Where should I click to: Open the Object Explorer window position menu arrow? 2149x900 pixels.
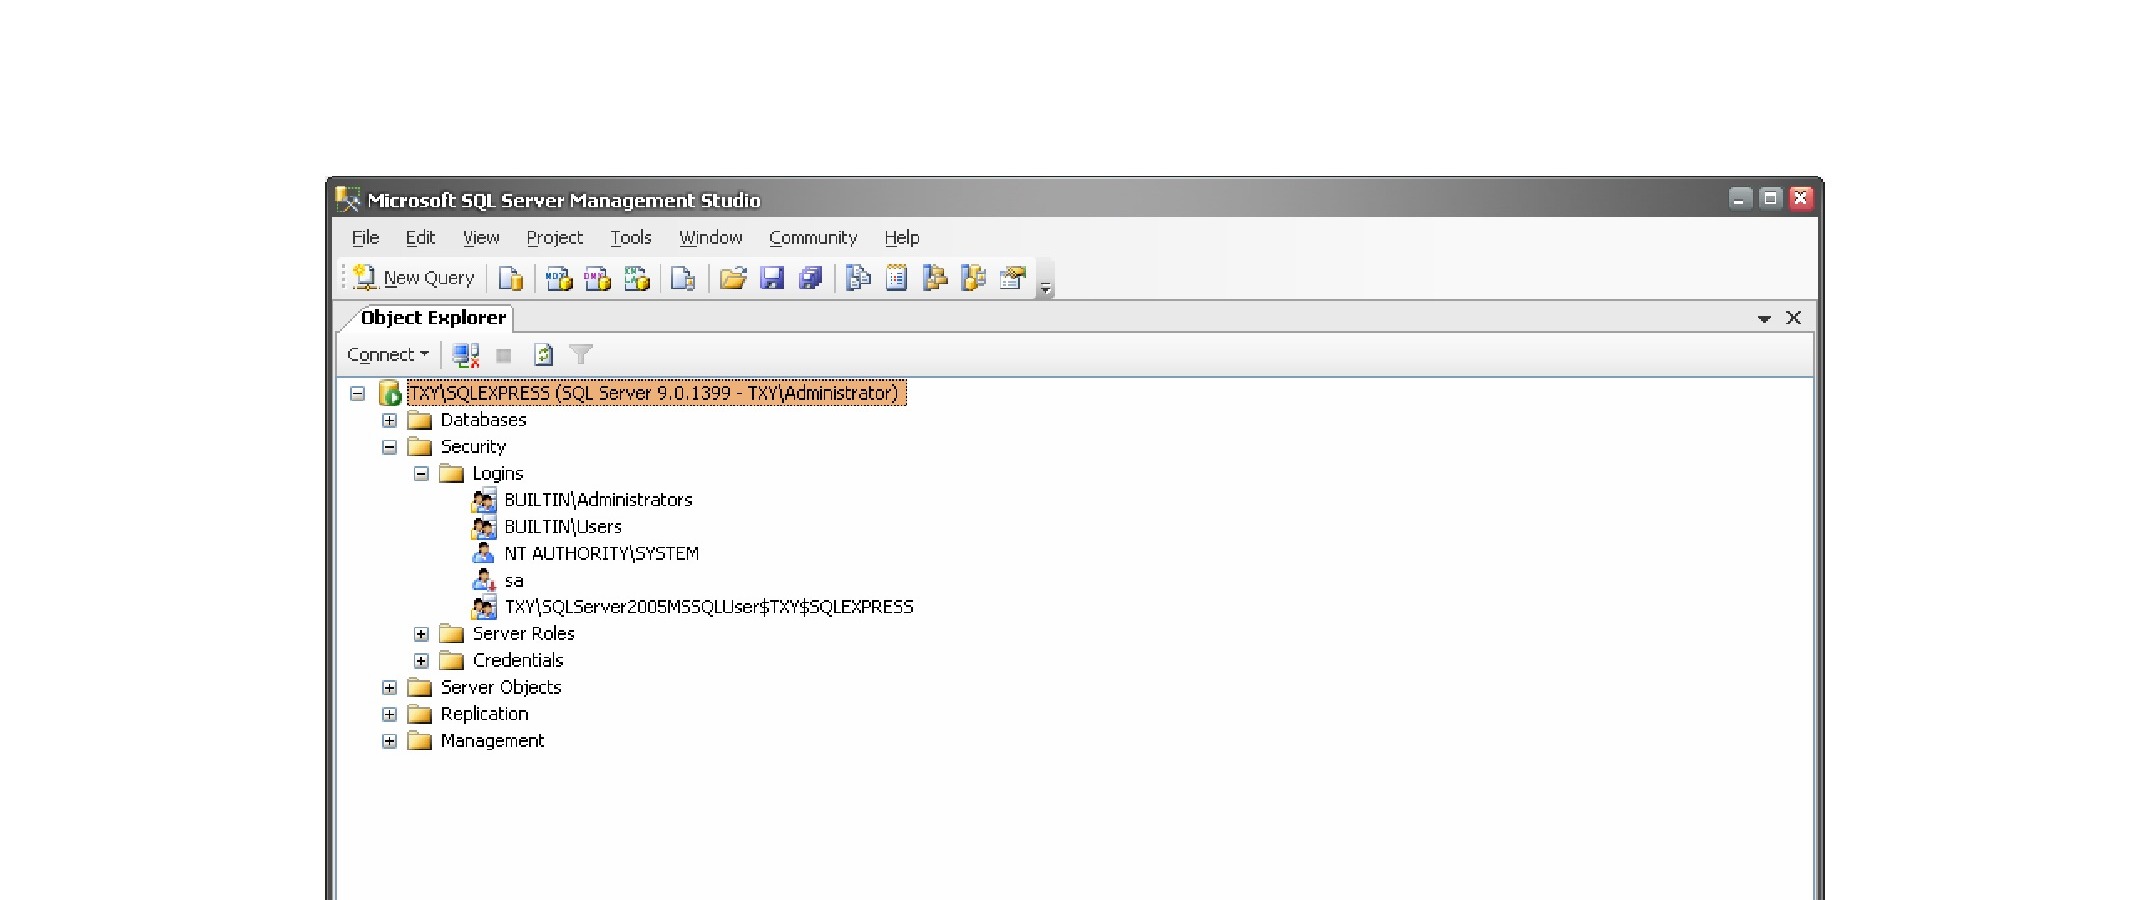pos(1764,319)
